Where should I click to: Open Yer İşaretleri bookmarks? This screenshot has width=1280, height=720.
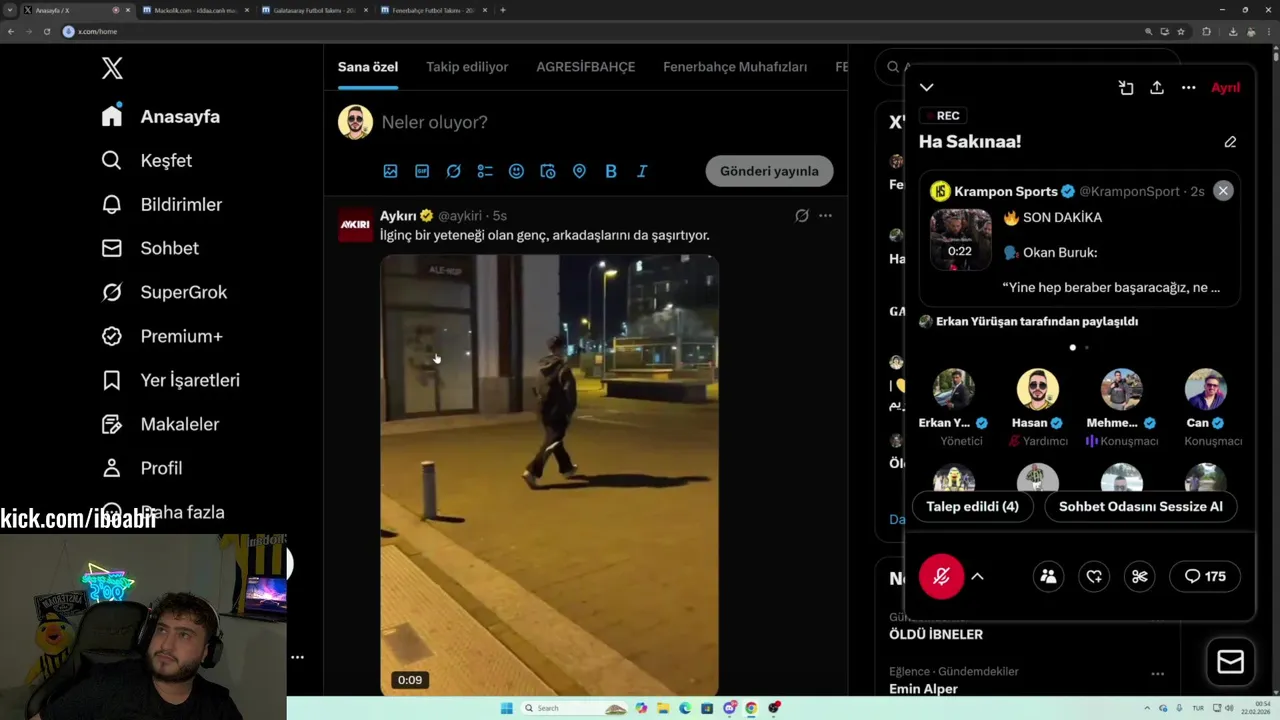[x=171, y=380]
